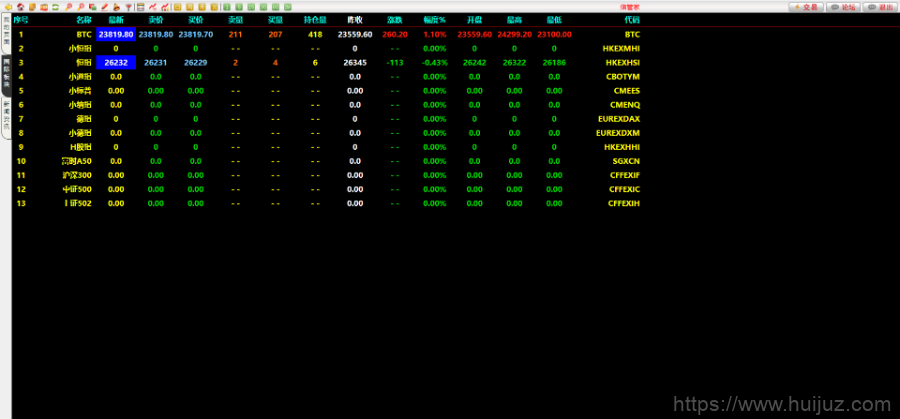Click the funnel filter icon
The image size is (900, 419).
click(x=129, y=7)
